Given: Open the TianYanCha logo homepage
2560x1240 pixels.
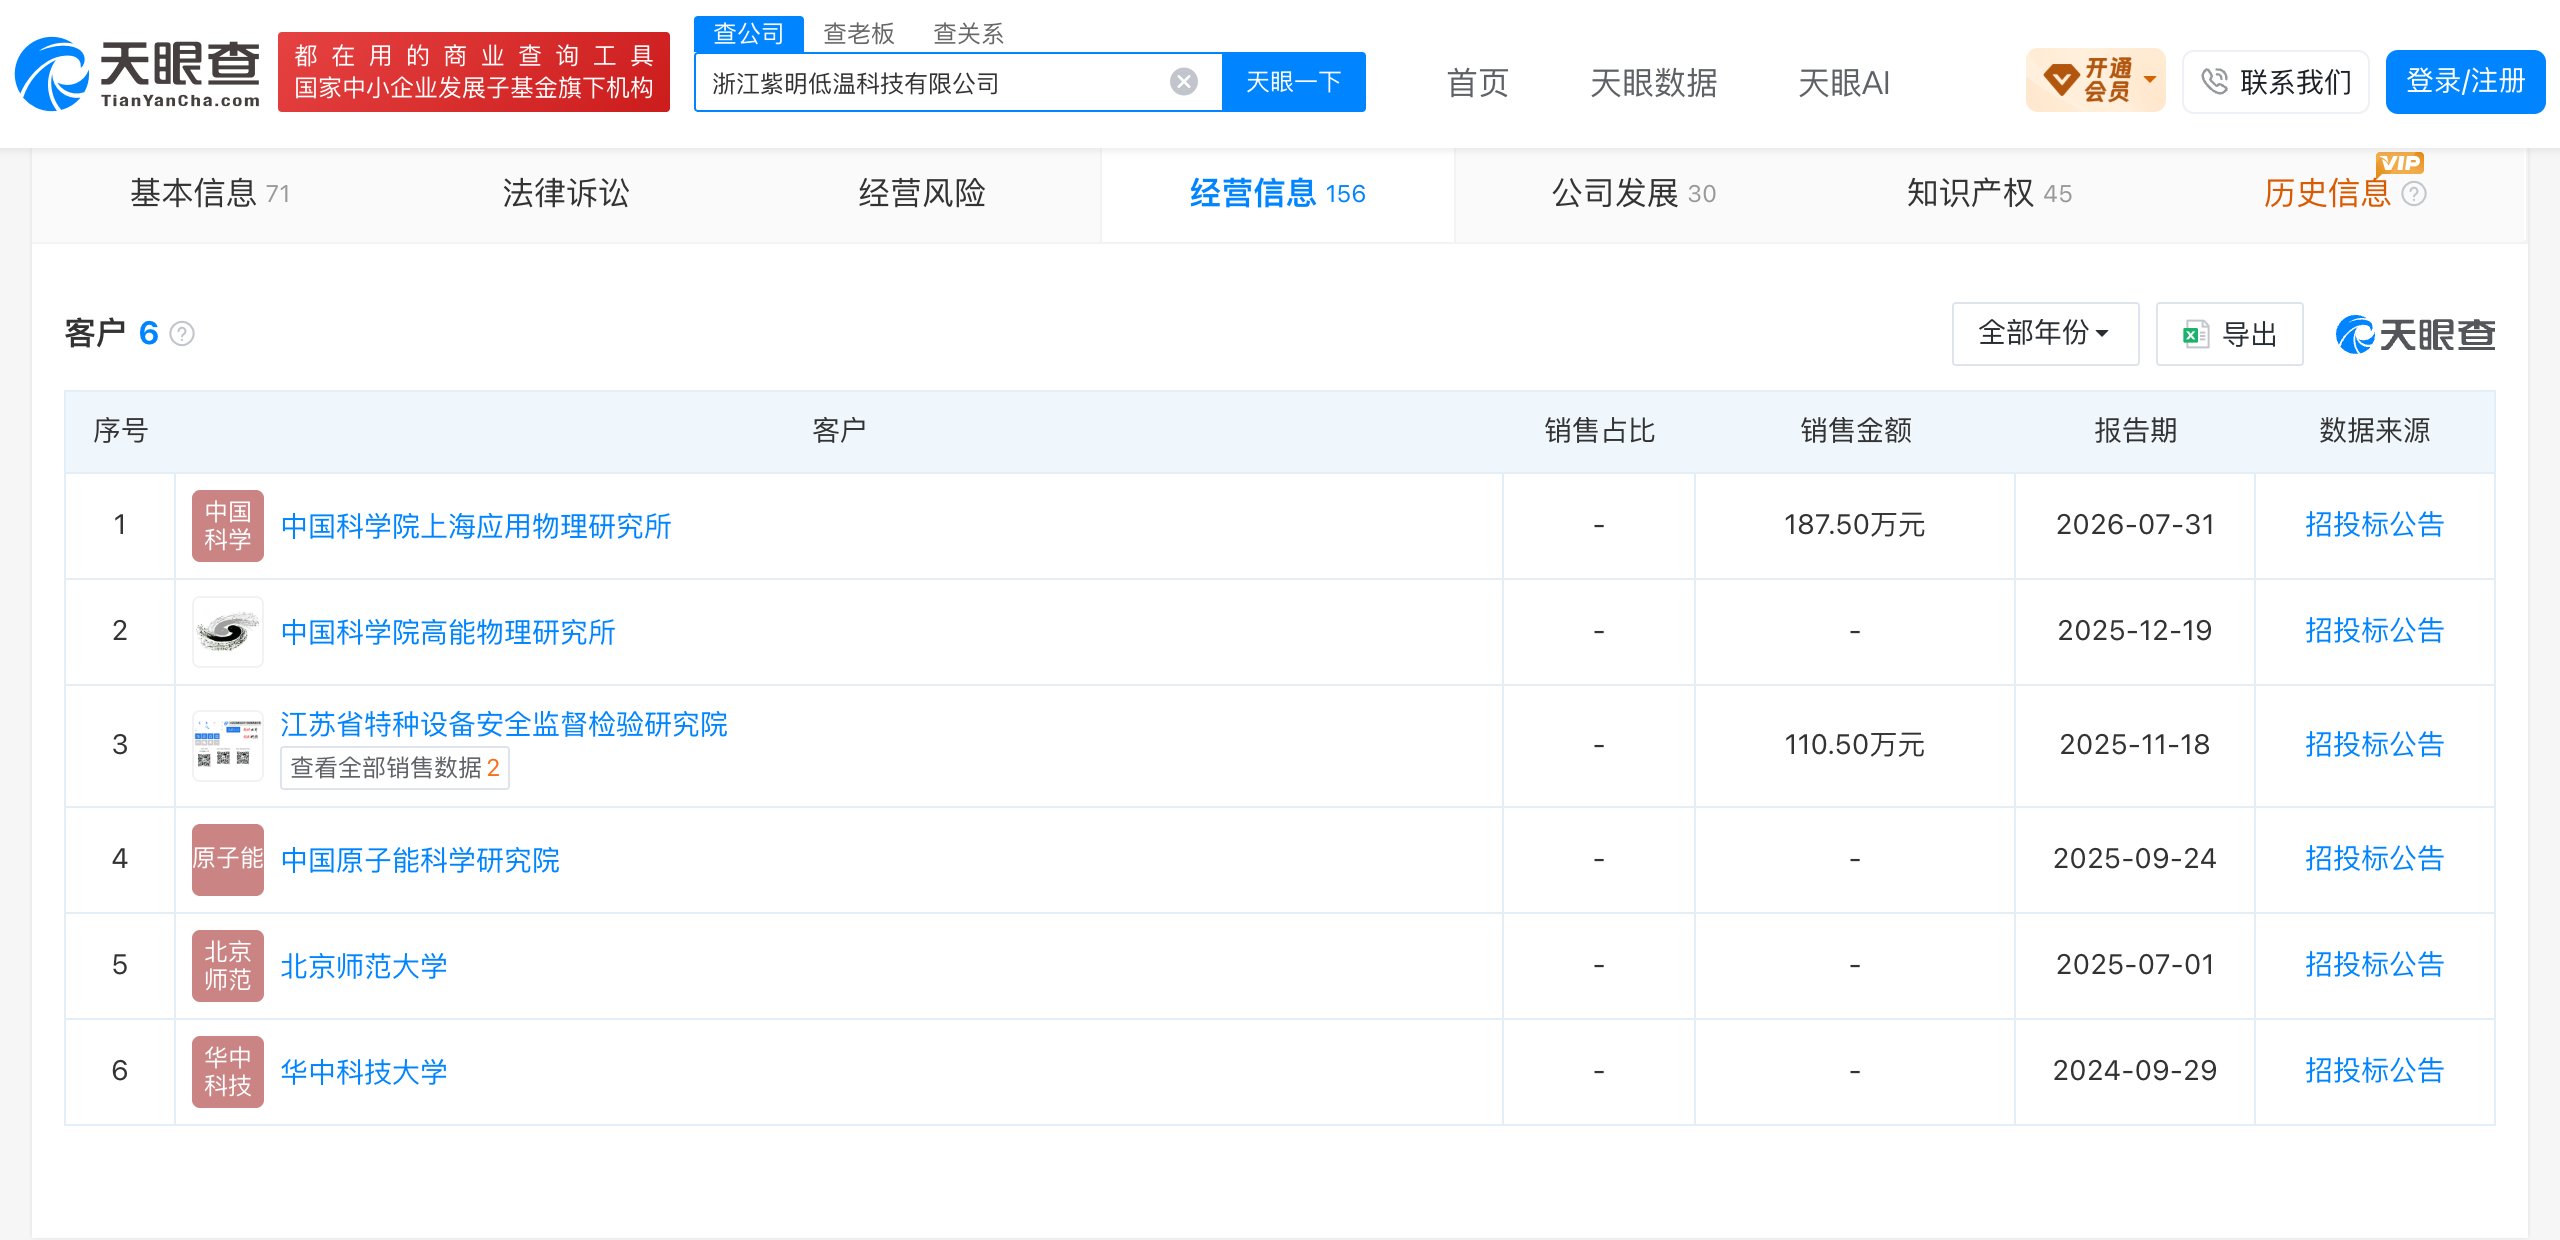Looking at the screenshot, I should (x=138, y=74).
